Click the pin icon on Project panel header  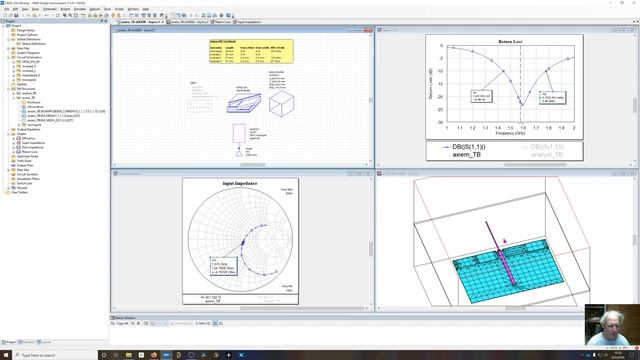(x=102, y=21)
